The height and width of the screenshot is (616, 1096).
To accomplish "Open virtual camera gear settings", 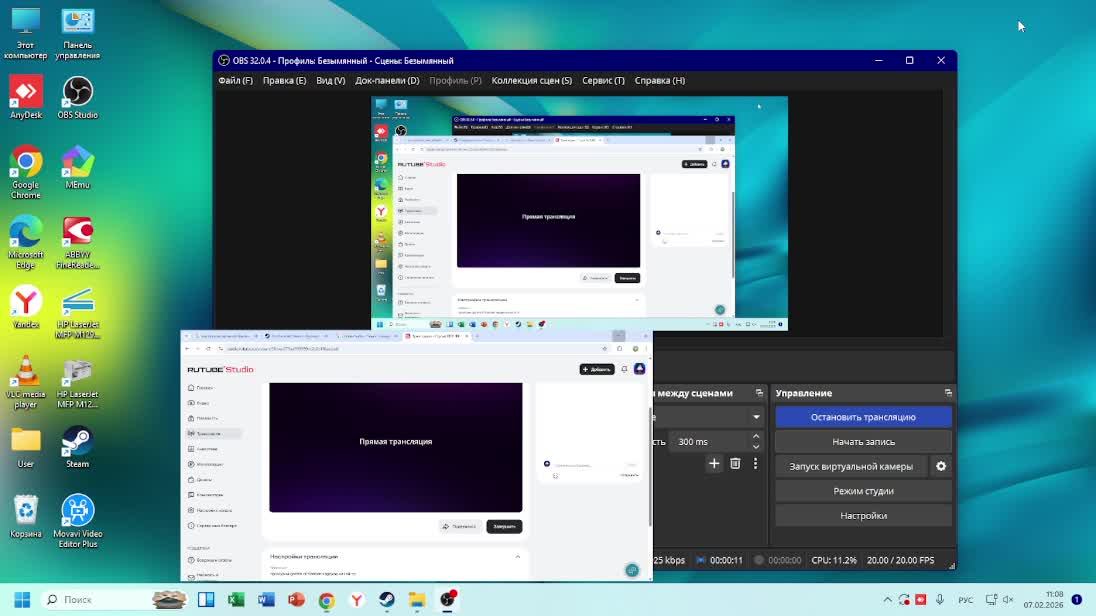I will (941, 466).
